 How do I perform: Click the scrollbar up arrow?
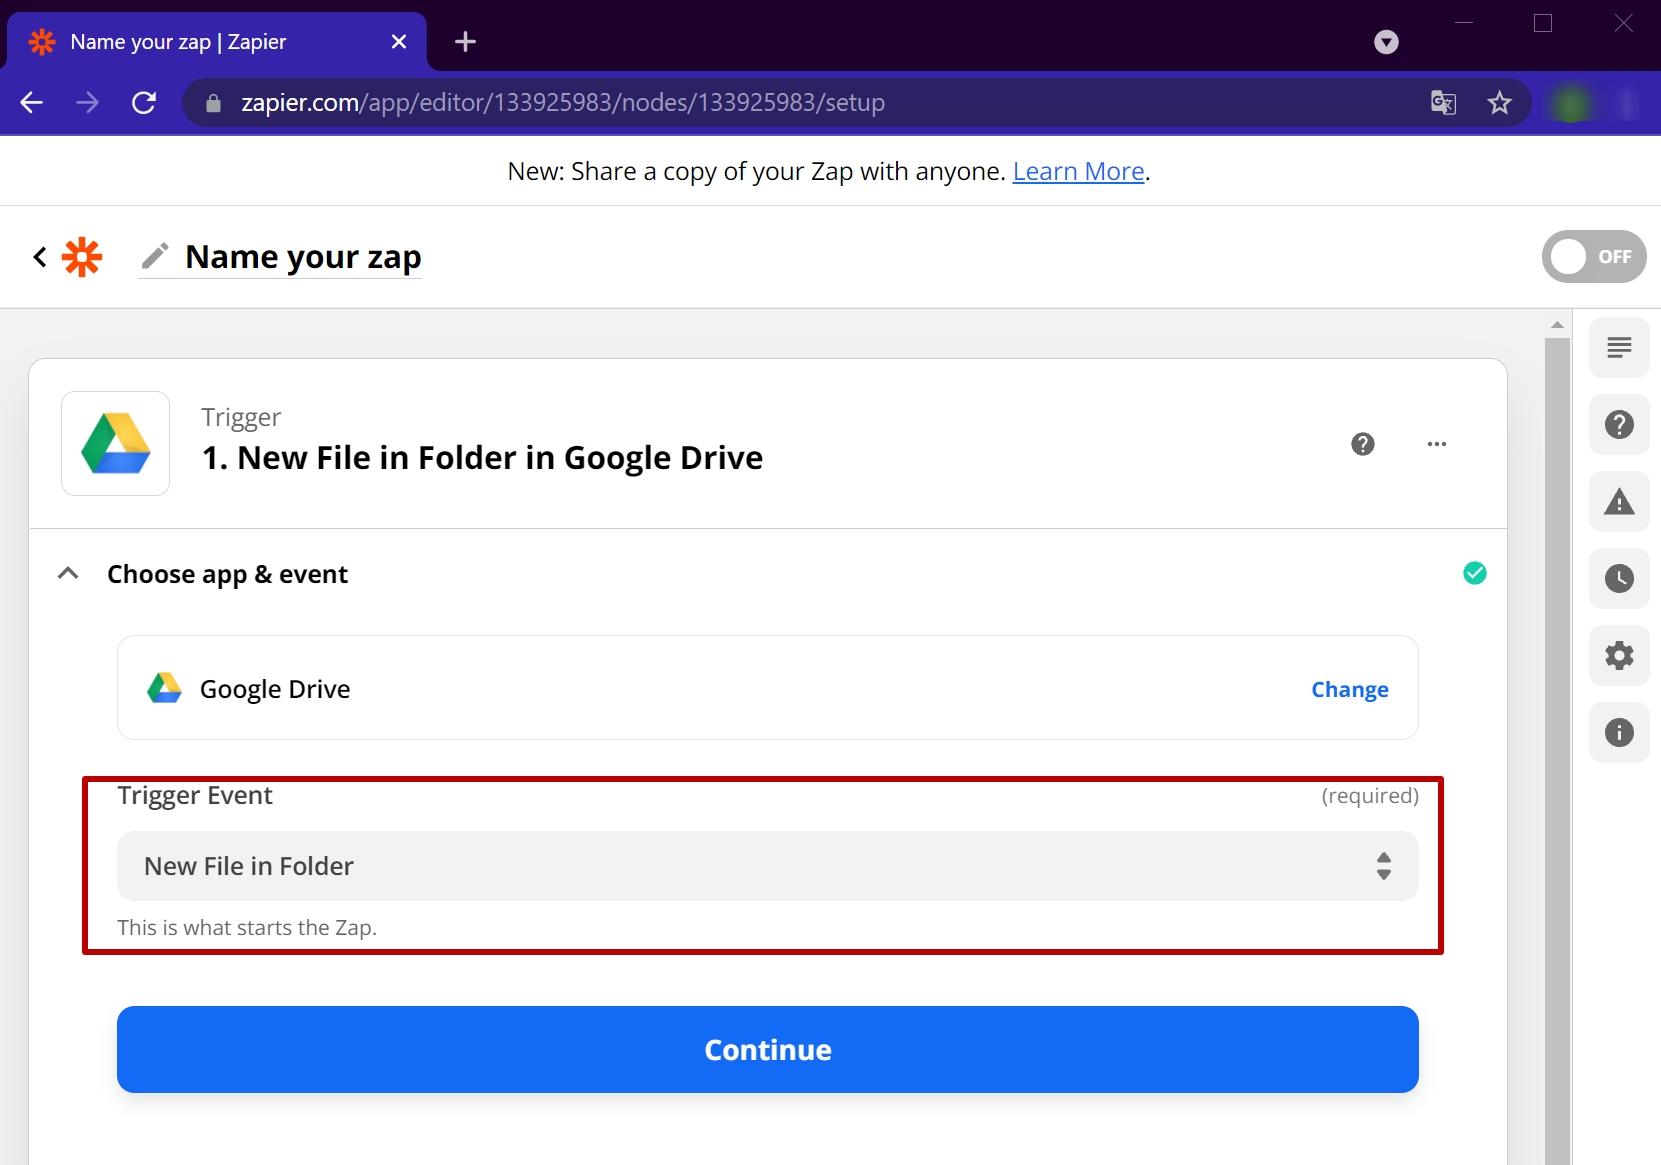tap(1557, 324)
